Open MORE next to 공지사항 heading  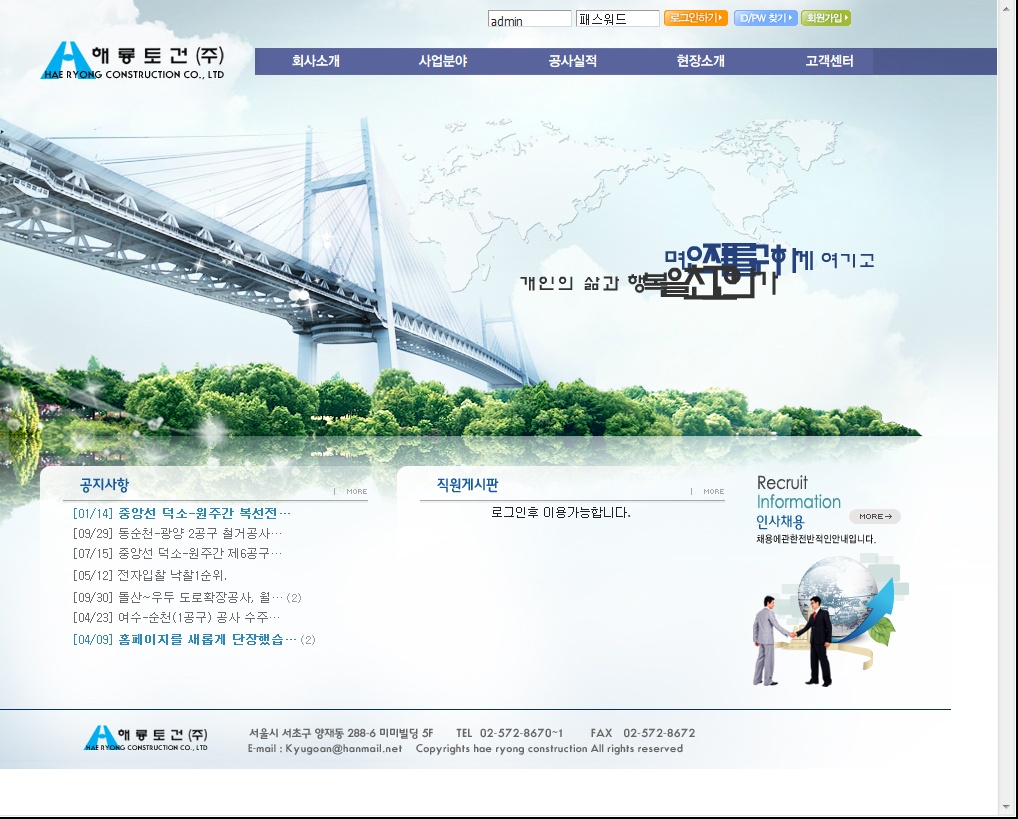click(356, 491)
